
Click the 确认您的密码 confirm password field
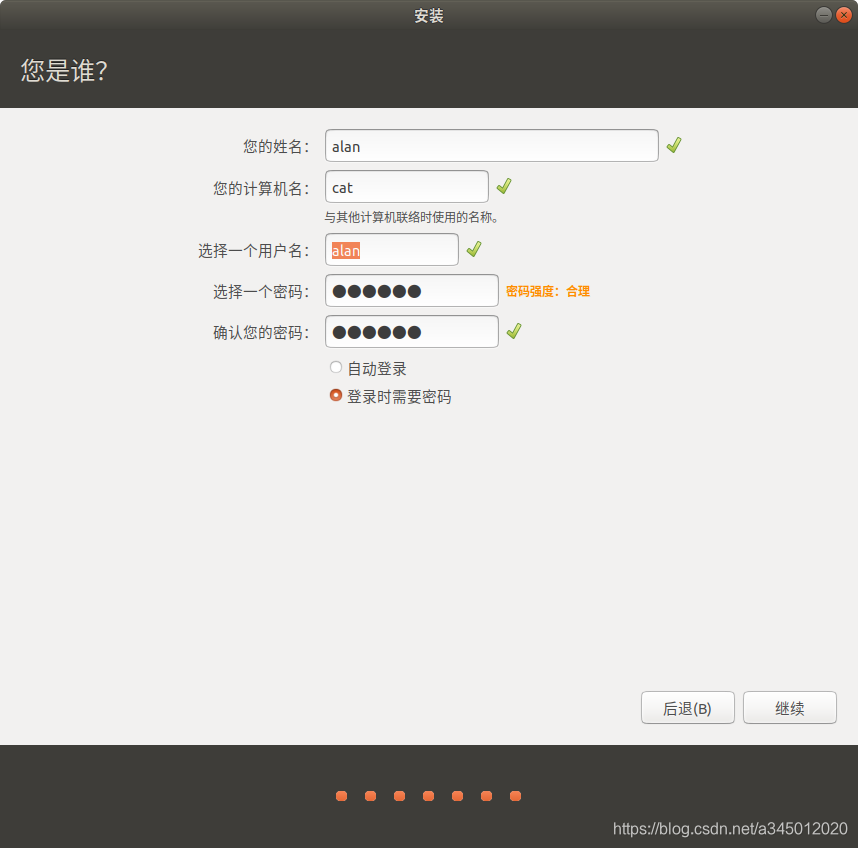tap(411, 332)
